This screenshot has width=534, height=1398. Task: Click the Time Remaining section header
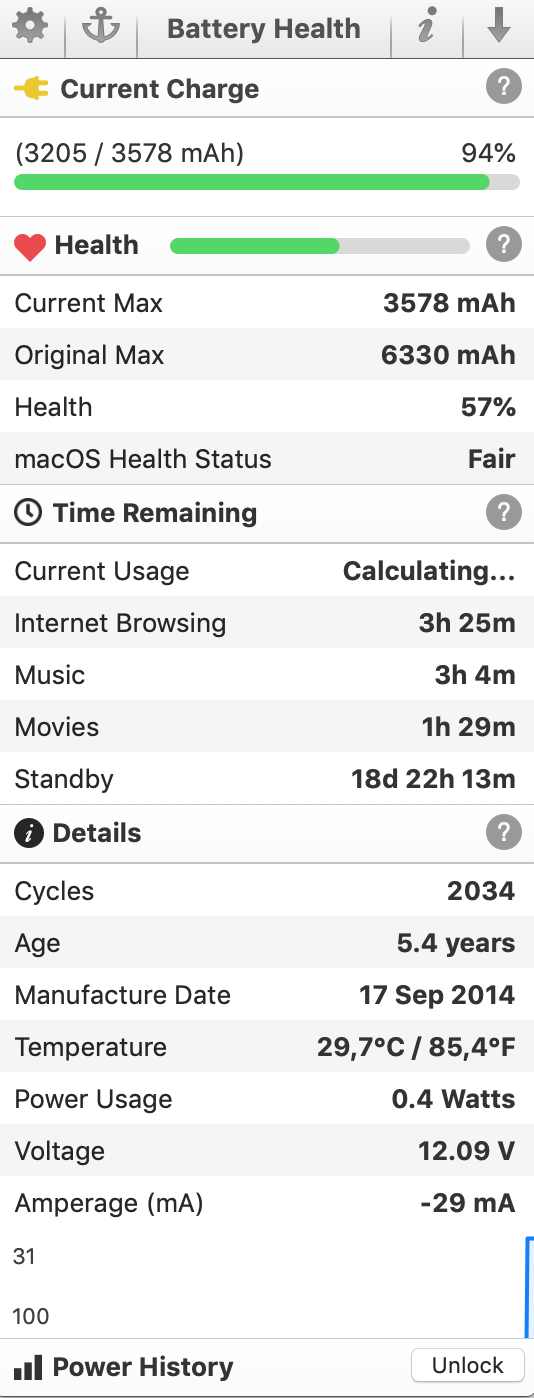click(x=267, y=513)
